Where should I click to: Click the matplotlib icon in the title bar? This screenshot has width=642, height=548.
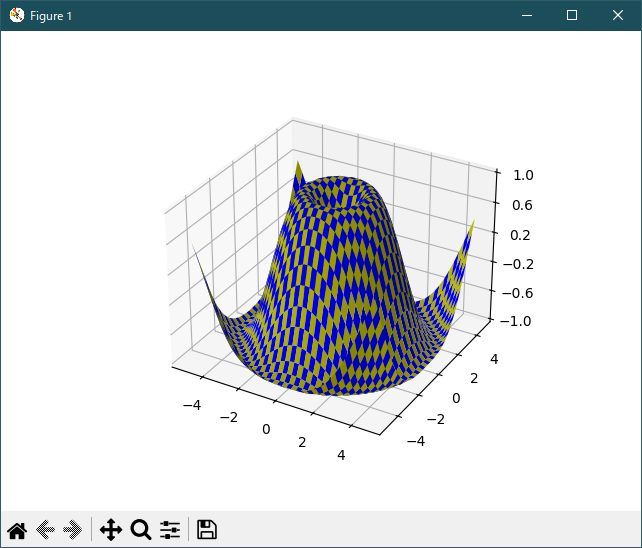coord(16,15)
